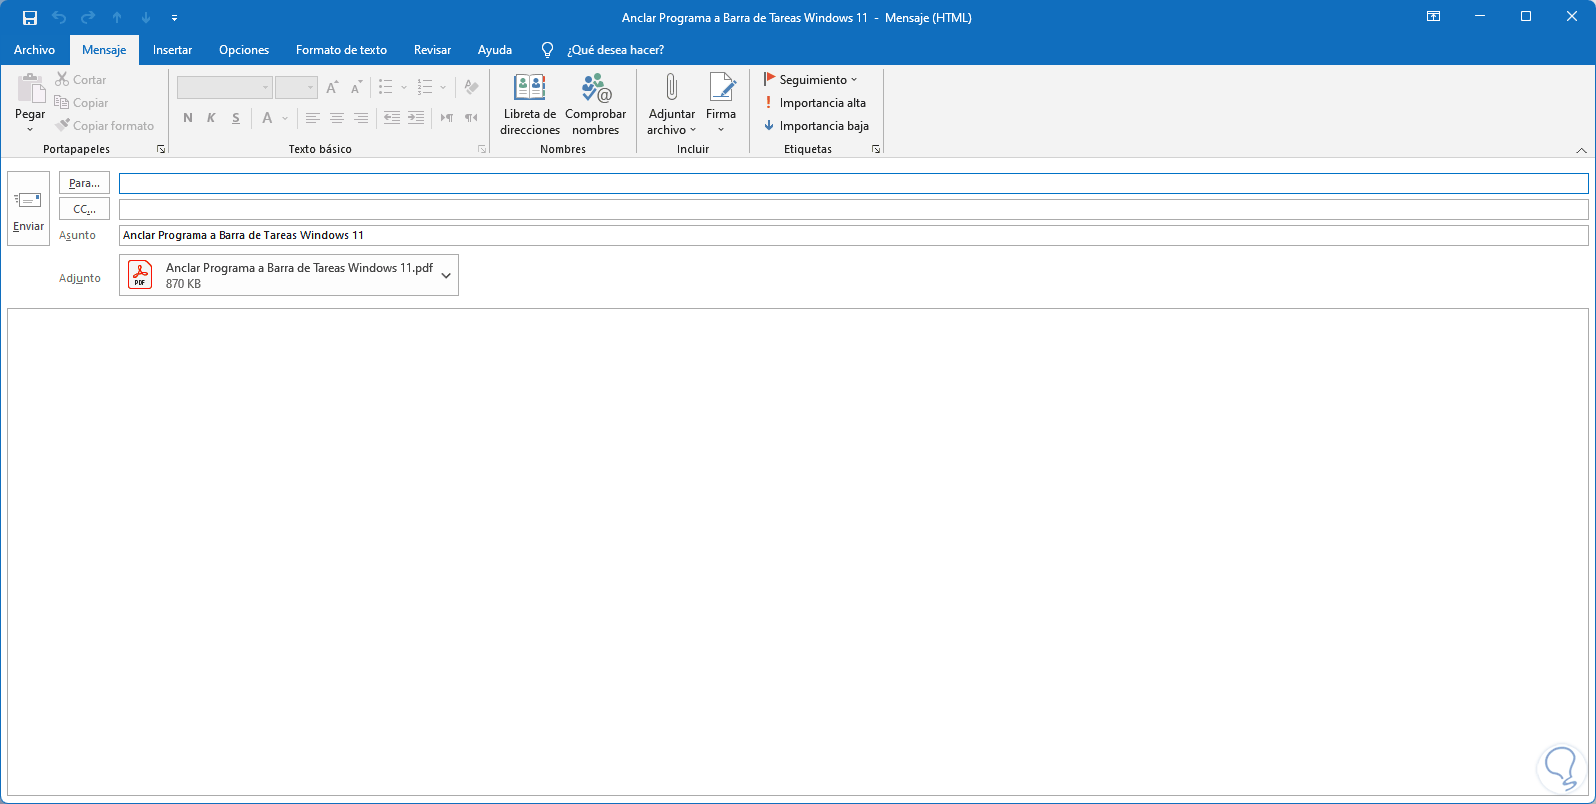Viewport: 1596px width, 804px height.
Task: Go to next item with the down arrow
Action: click(146, 18)
